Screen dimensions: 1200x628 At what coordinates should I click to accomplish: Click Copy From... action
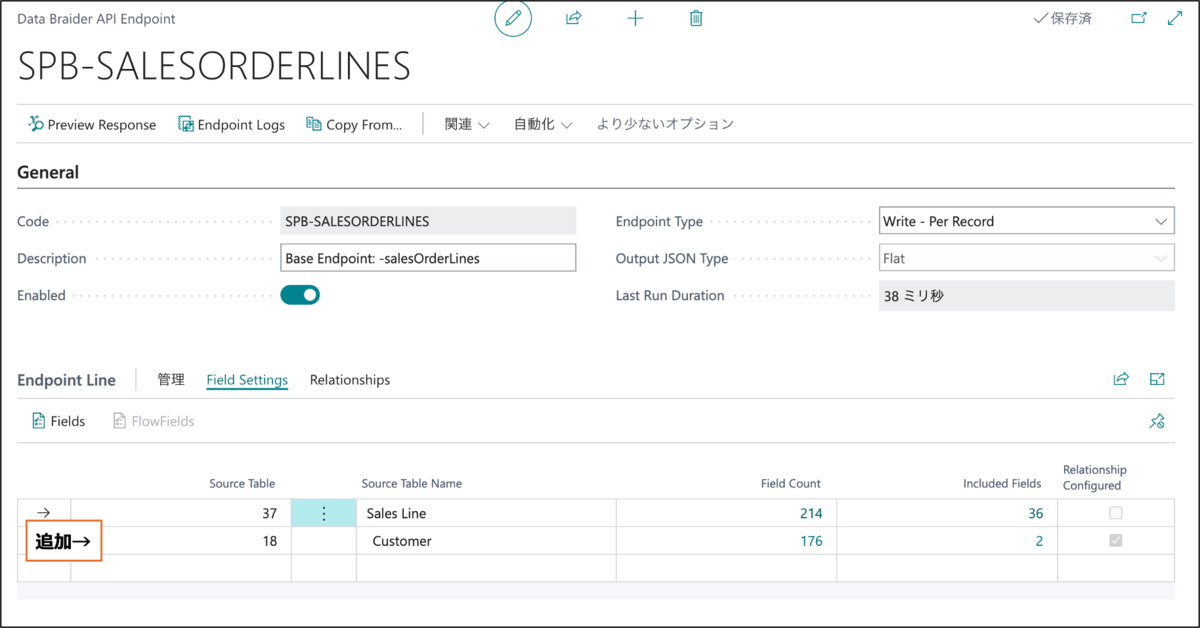pyautogui.click(x=354, y=125)
